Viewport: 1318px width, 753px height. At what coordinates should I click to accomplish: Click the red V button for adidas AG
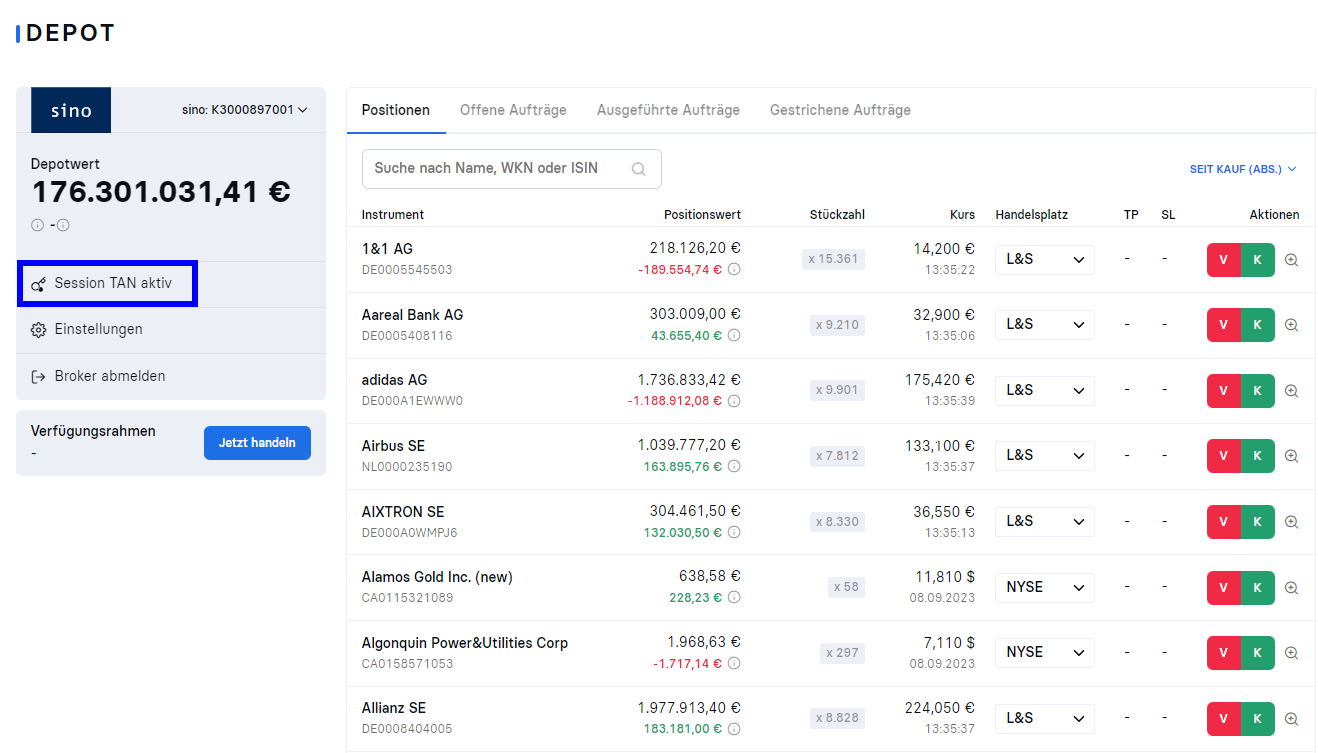(1224, 391)
